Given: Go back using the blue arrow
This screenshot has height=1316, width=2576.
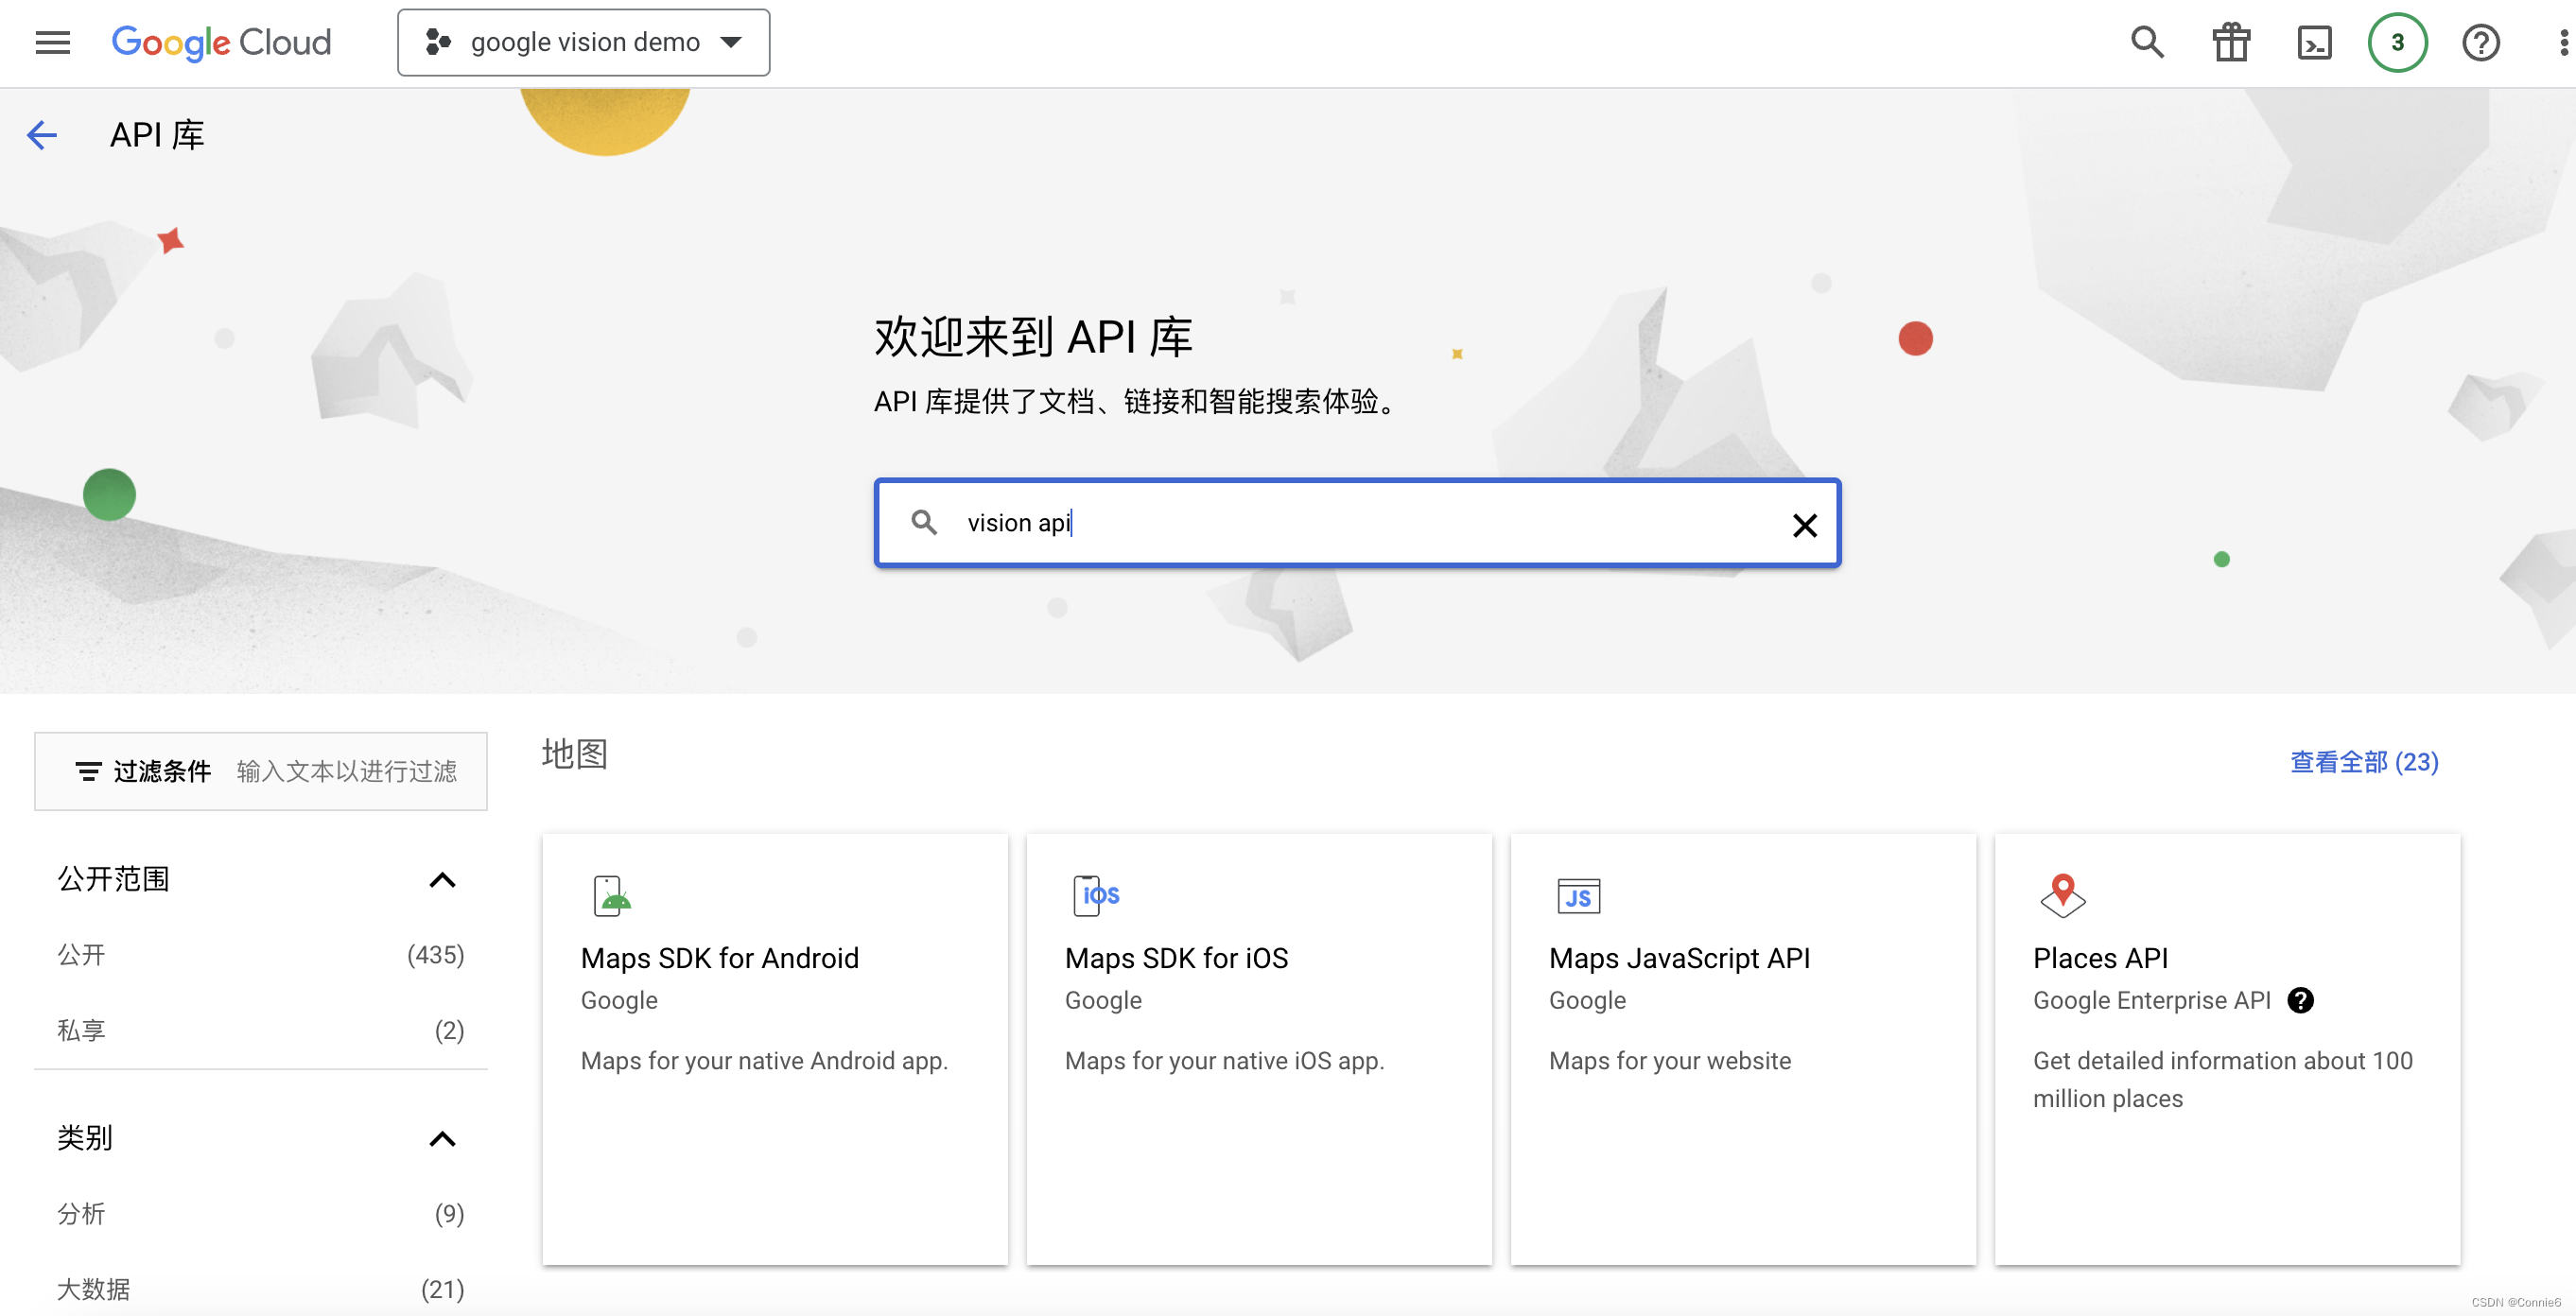Looking at the screenshot, I should click(x=42, y=135).
